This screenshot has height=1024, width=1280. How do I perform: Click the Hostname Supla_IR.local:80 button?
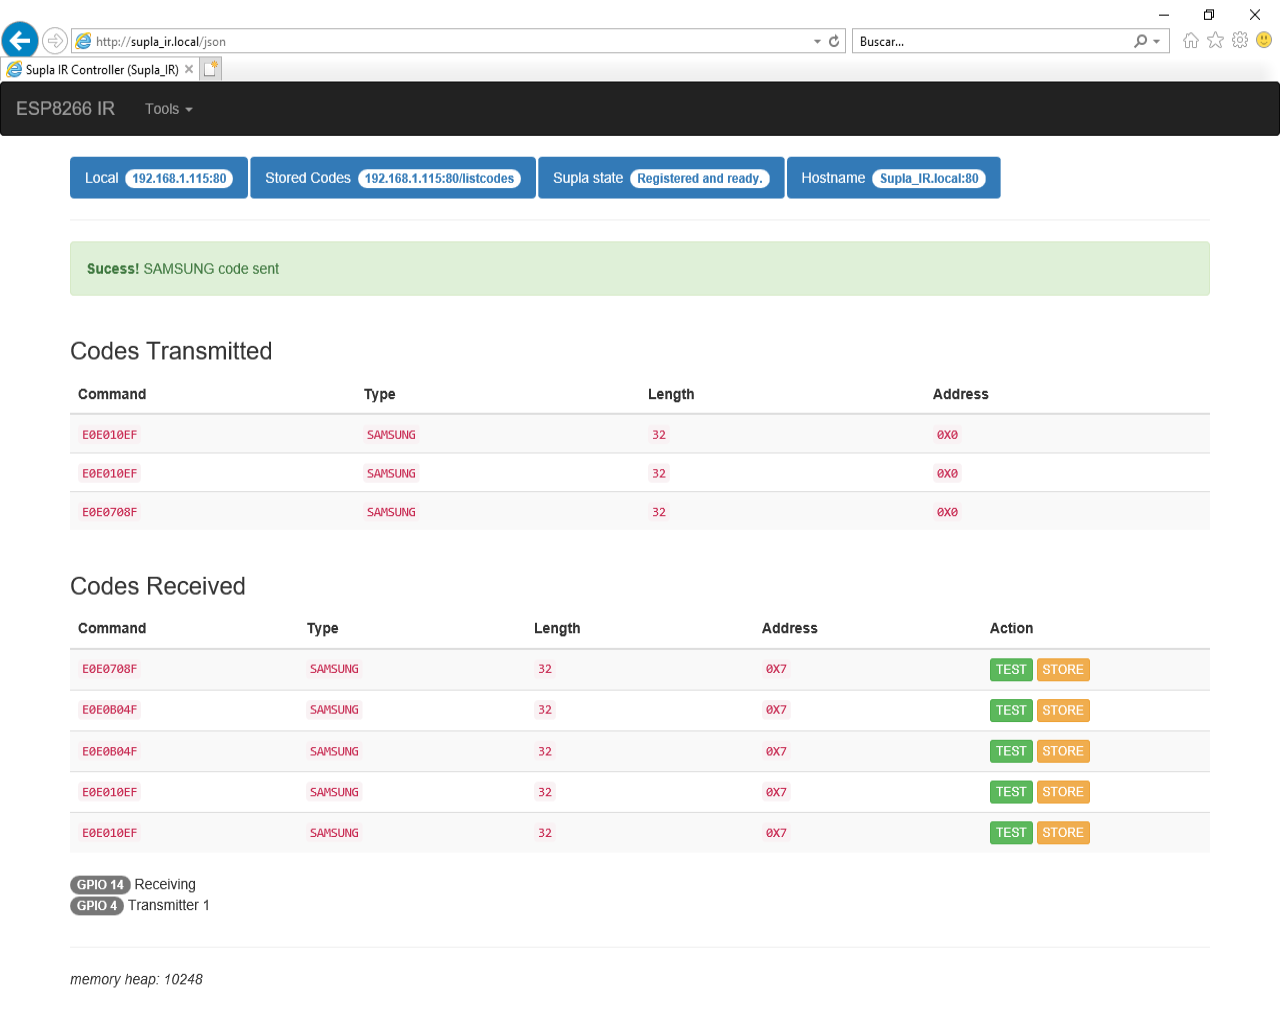tap(893, 178)
